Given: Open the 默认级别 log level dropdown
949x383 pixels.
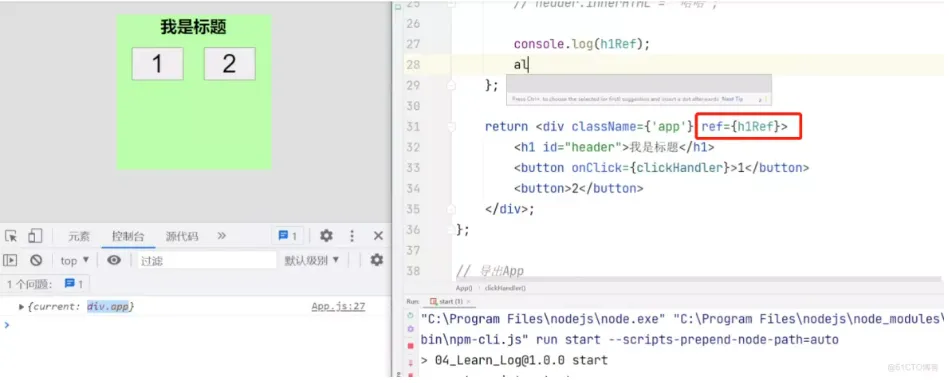Looking at the screenshot, I should 312,260.
